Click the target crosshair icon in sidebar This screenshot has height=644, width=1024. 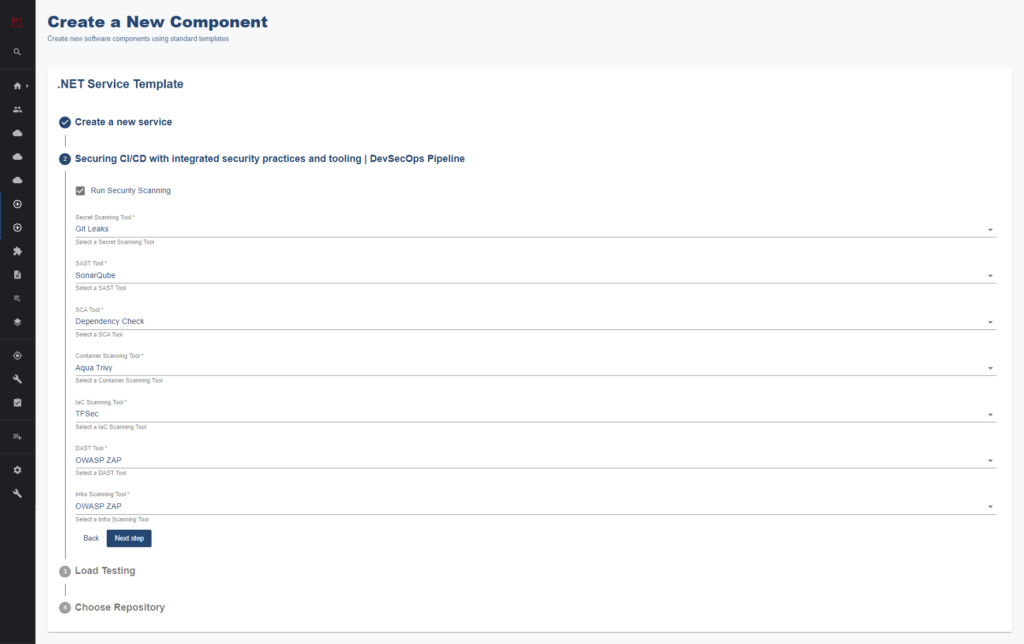point(17,356)
